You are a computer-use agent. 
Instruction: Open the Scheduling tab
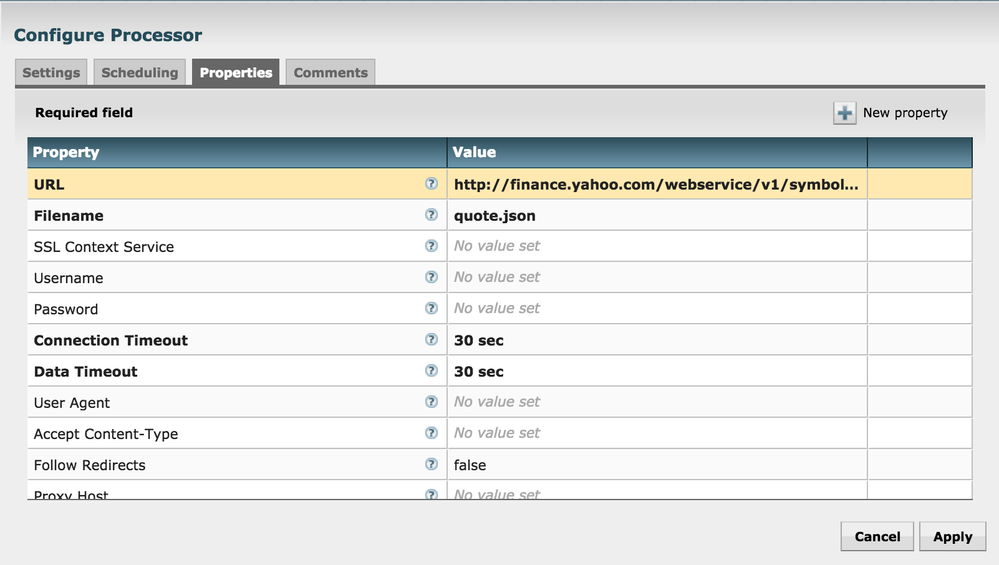pyautogui.click(x=140, y=73)
